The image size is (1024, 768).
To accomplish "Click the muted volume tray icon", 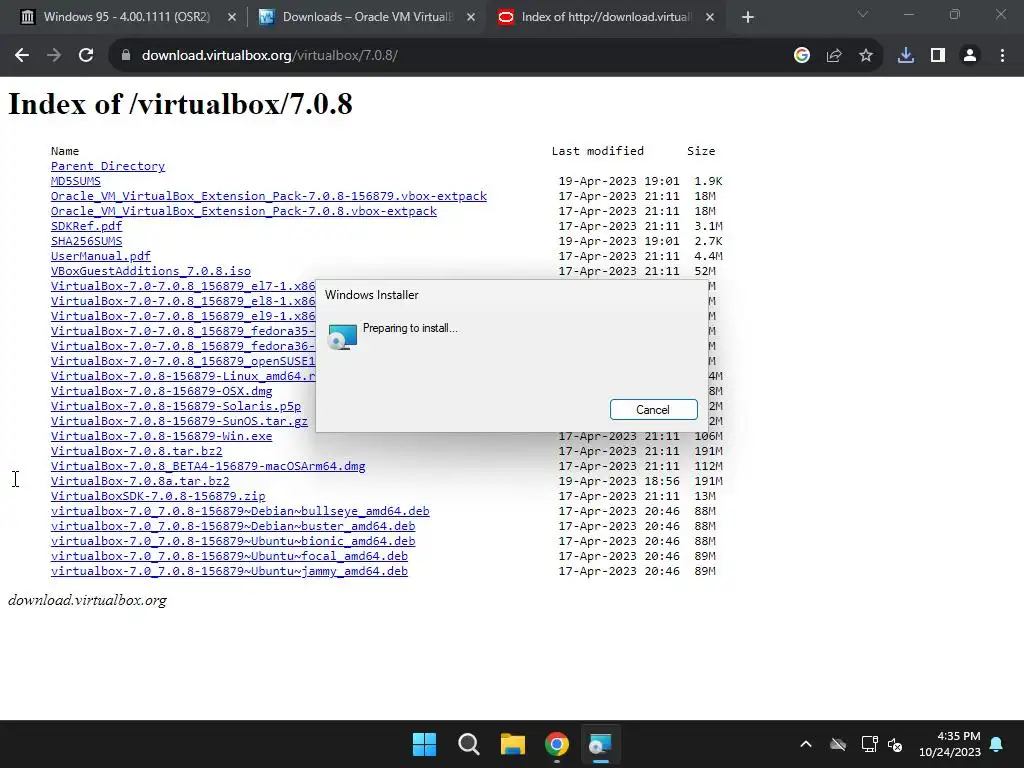I will (x=895, y=744).
